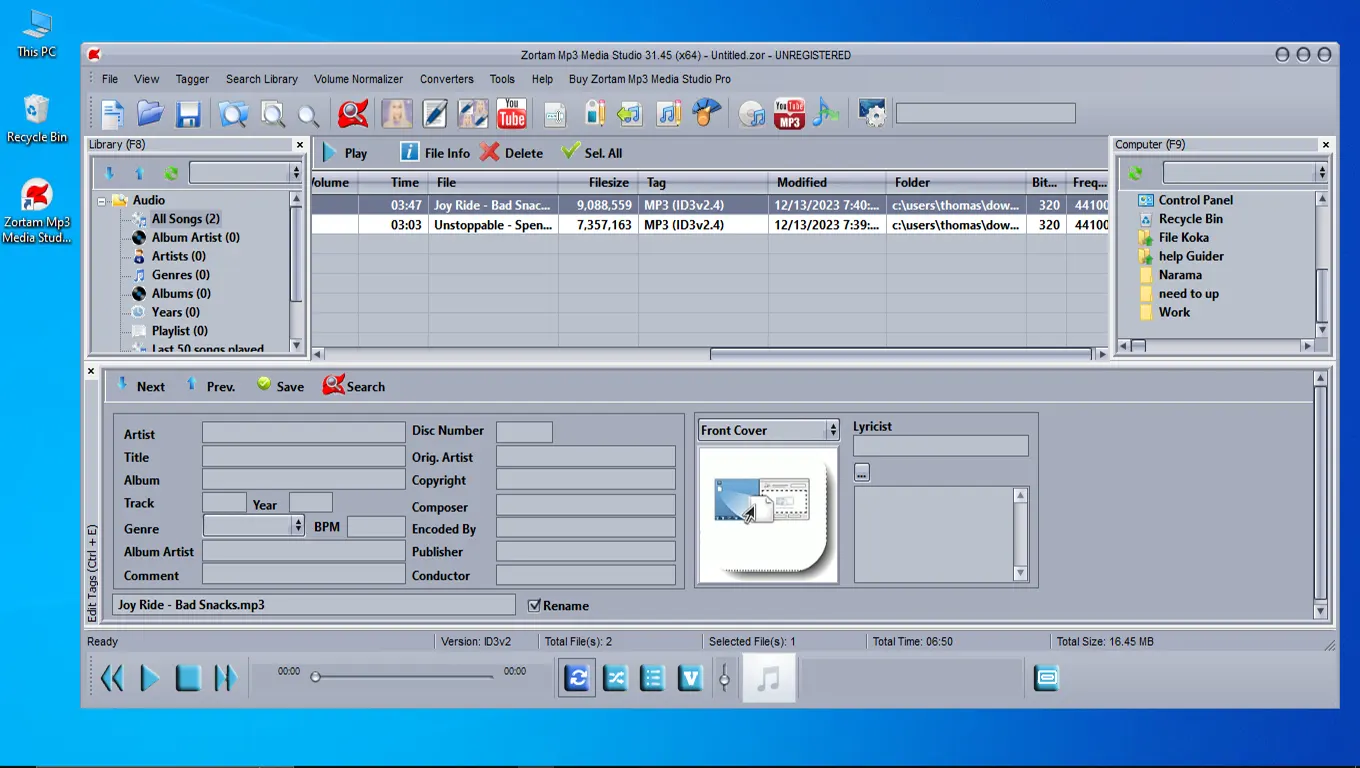Image resolution: width=1360 pixels, height=768 pixels.
Task: Open Zortam Mp3 Media Studio desktop shortcut
Action: point(37,211)
